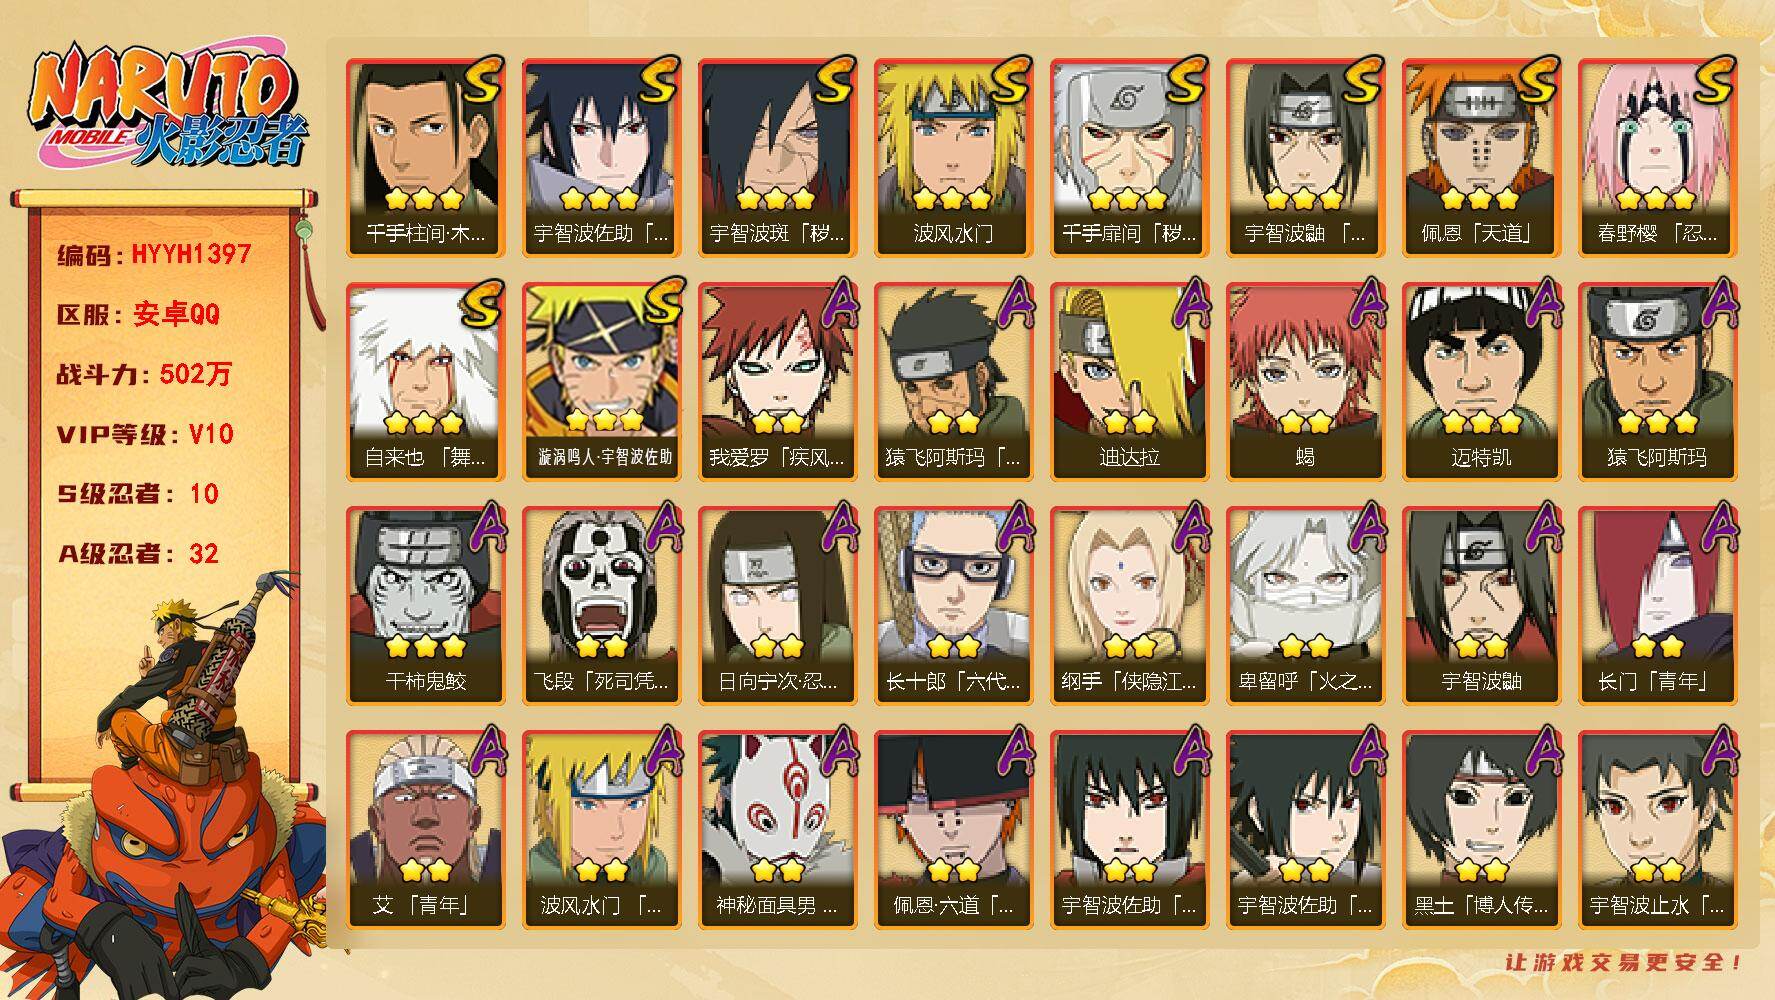This screenshot has width=1775, height=1000.
Task: Select the 战斗力 502万 text
Action: click(144, 374)
